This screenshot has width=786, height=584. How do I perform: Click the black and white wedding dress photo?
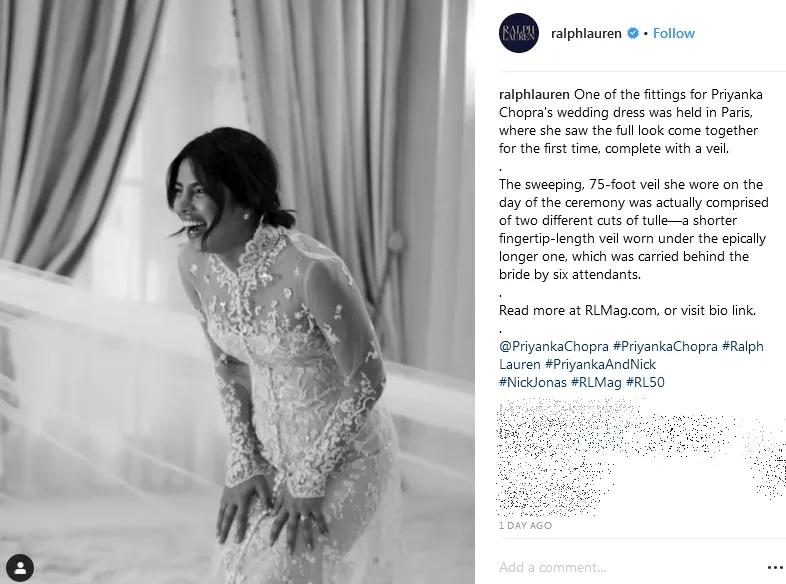[237, 292]
